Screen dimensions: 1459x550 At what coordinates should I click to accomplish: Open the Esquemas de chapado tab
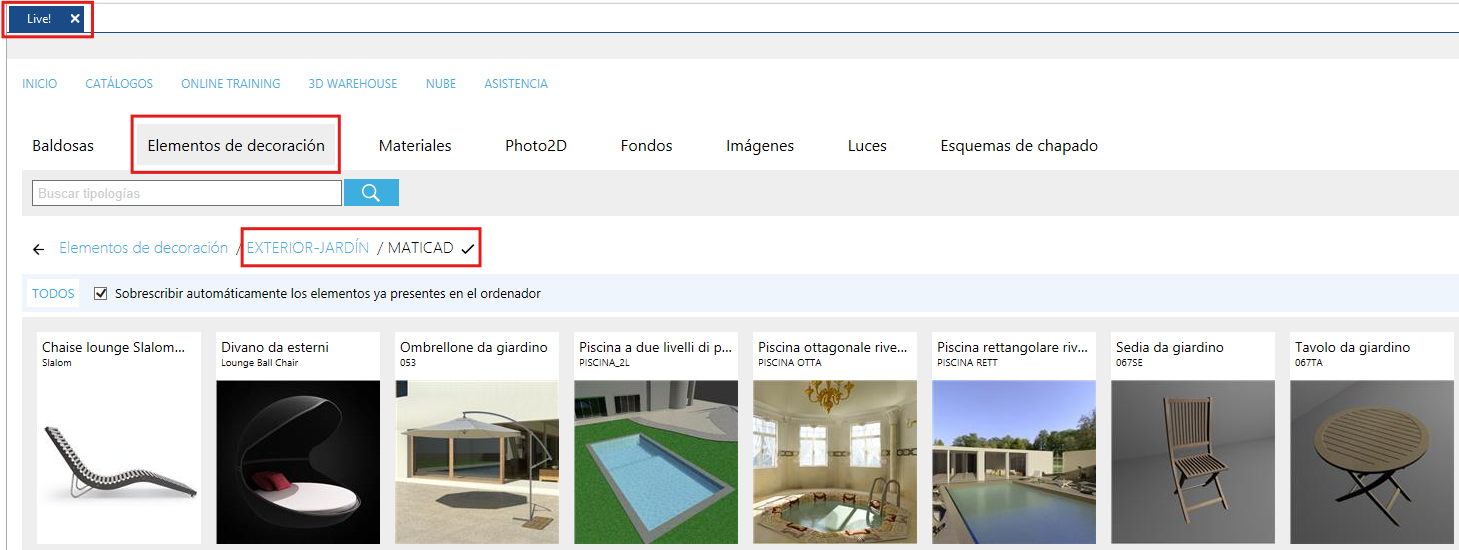[x=1019, y=146]
